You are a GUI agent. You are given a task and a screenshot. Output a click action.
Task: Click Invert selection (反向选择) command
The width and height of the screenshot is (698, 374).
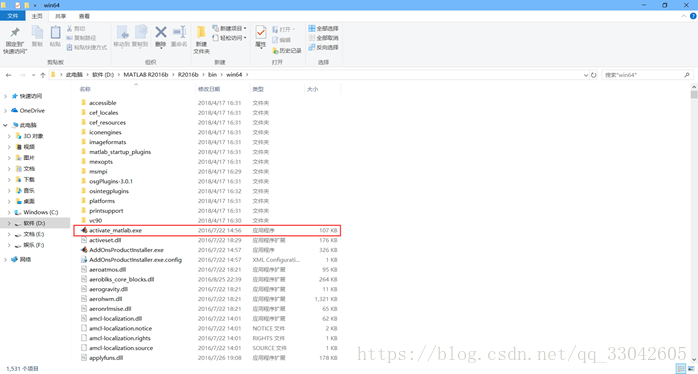(x=324, y=47)
